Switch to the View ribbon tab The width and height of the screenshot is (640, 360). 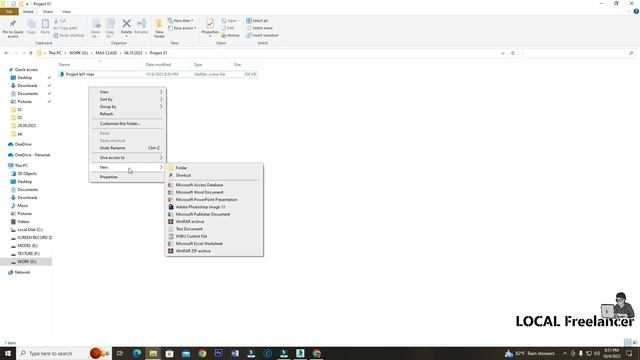pos(66,12)
